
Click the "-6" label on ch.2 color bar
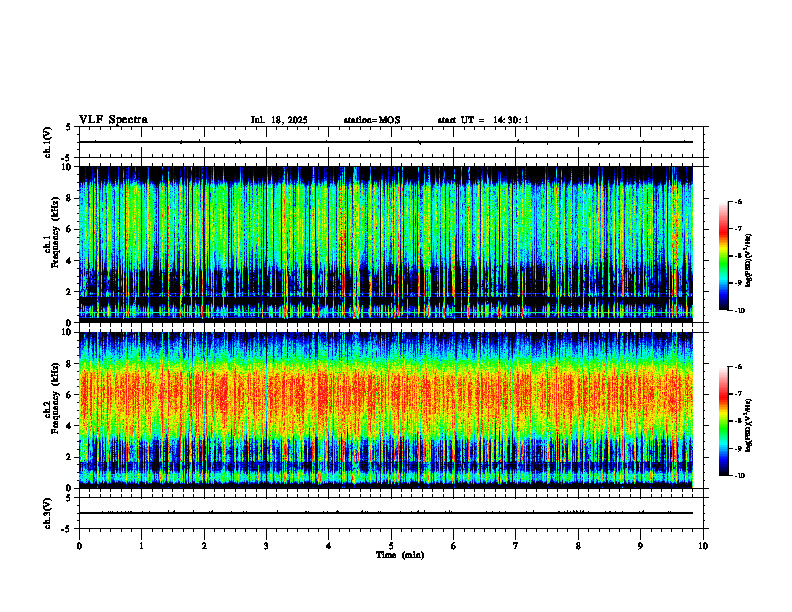pyautogui.click(x=738, y=367)
